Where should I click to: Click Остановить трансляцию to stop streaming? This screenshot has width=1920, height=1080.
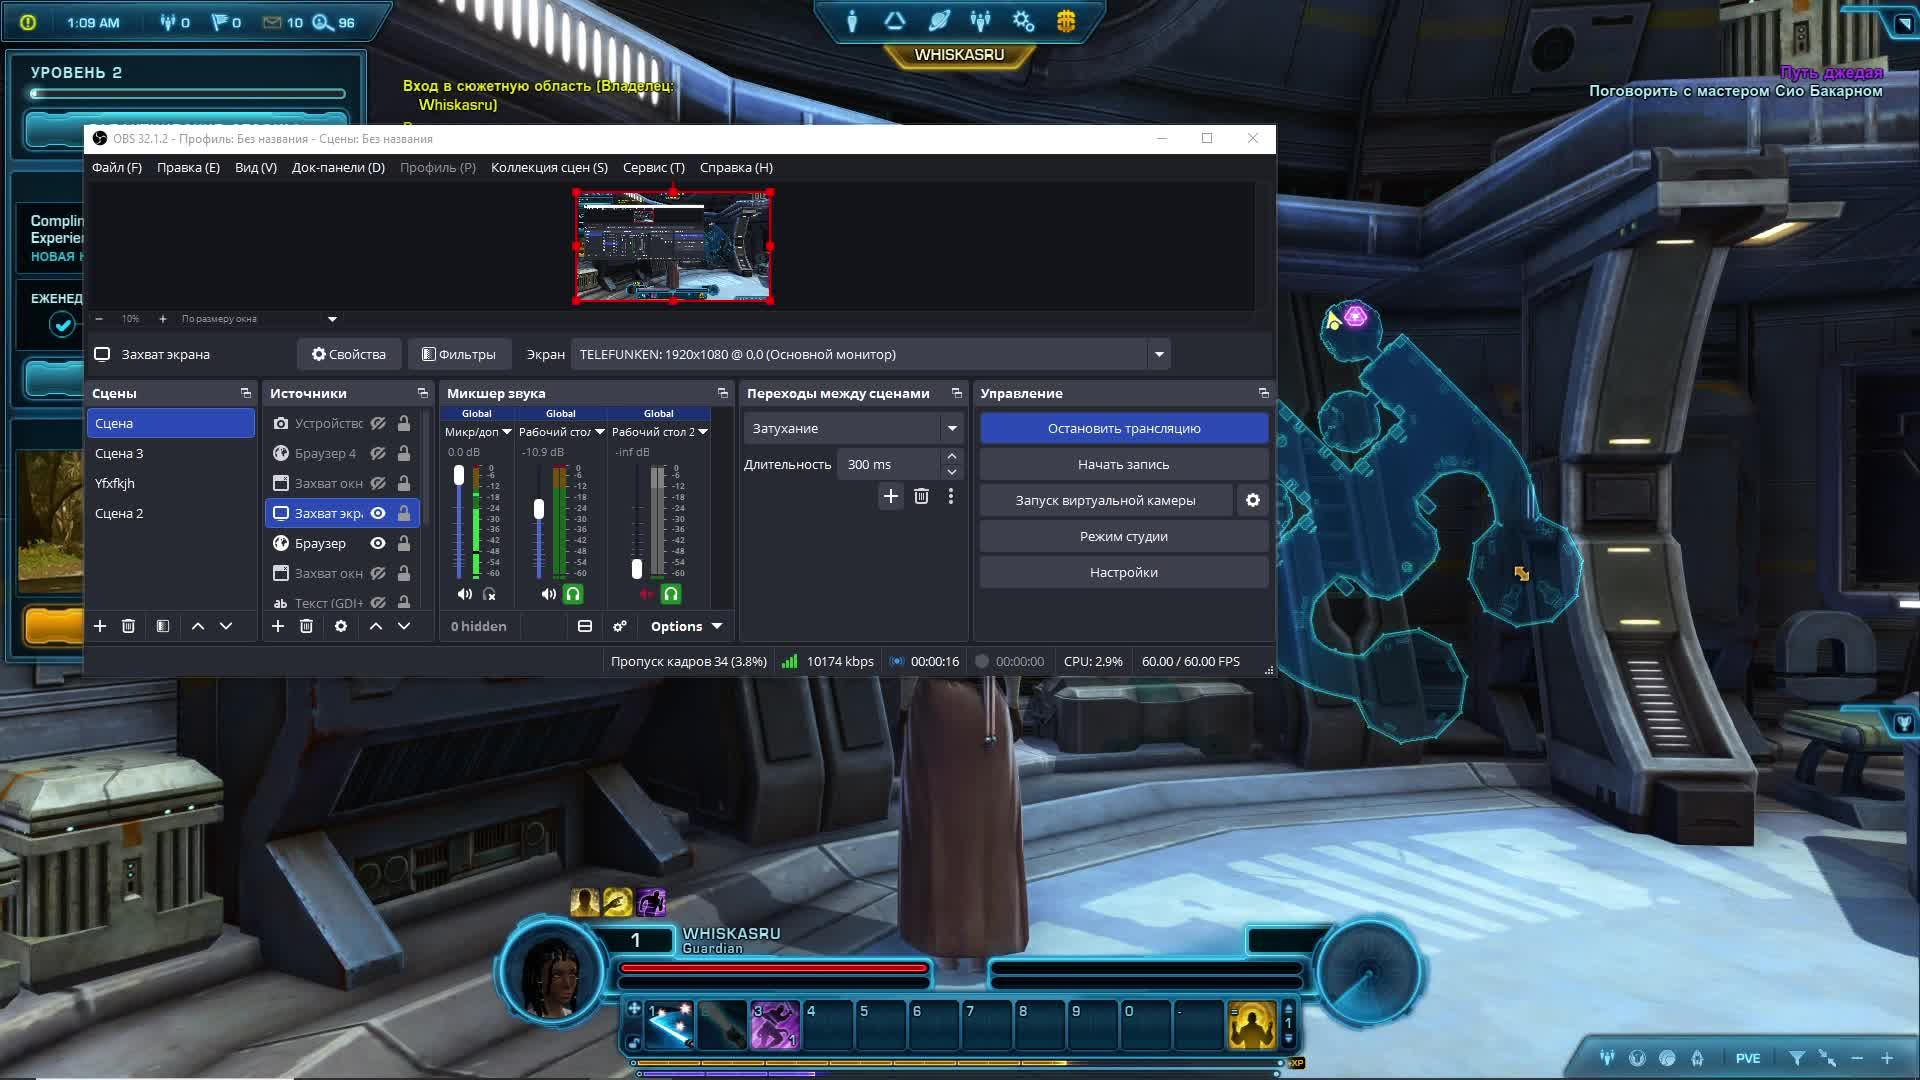(x=1124, y=428)
